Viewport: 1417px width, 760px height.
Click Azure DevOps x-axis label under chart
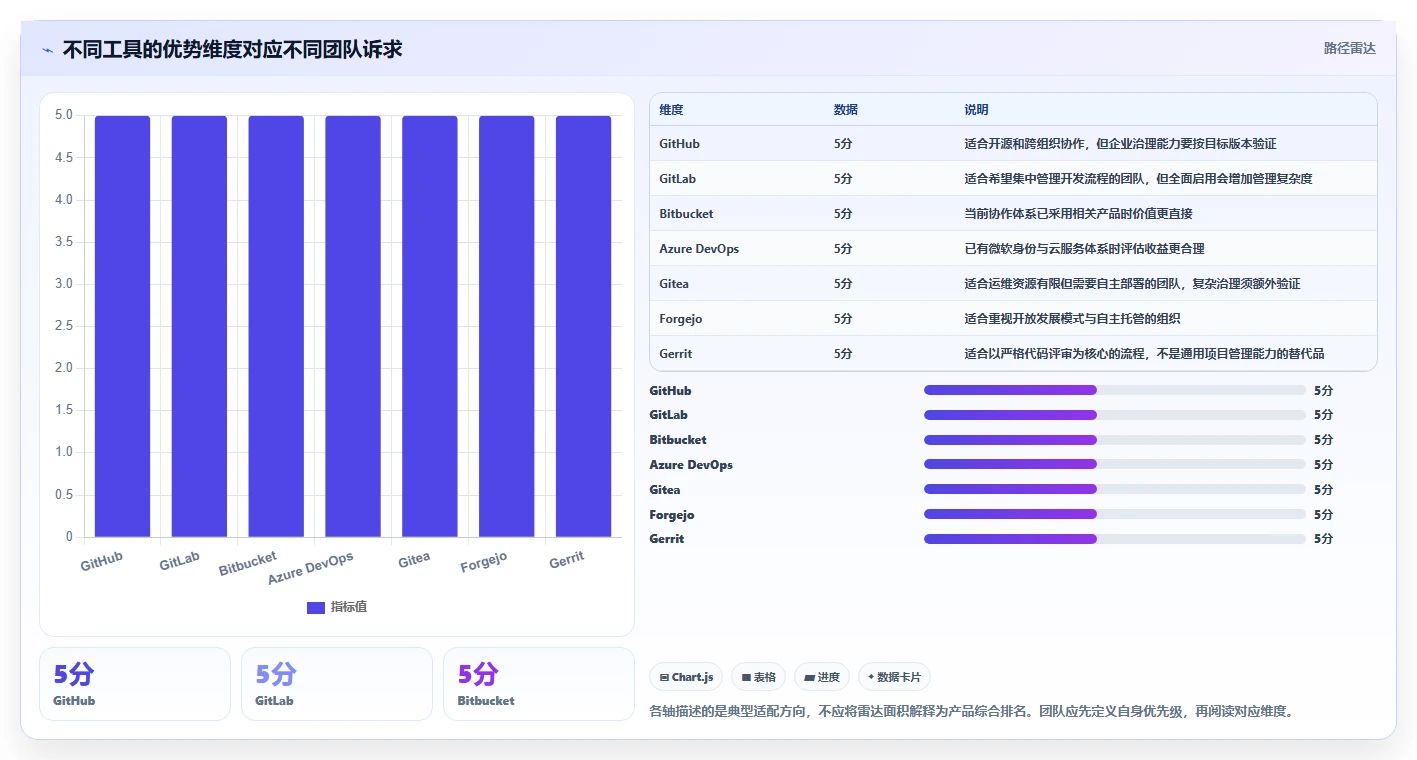pyautogui.click(x=311, y=569)
